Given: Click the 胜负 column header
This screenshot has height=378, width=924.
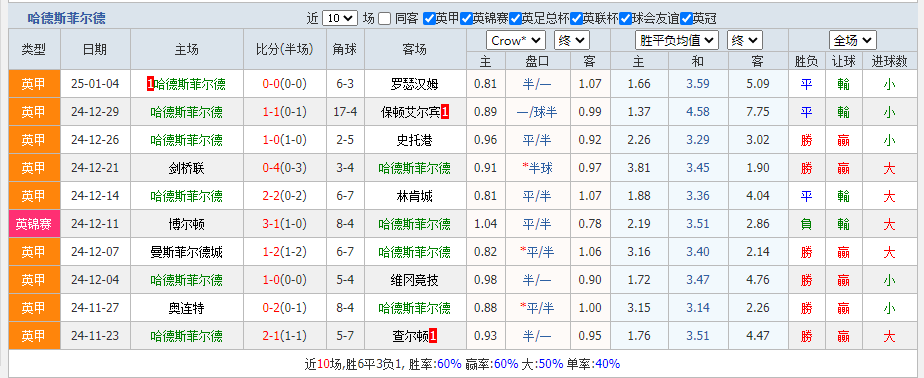Looking at the screenshot, I should pyautogui.click(x=806, y=61).
